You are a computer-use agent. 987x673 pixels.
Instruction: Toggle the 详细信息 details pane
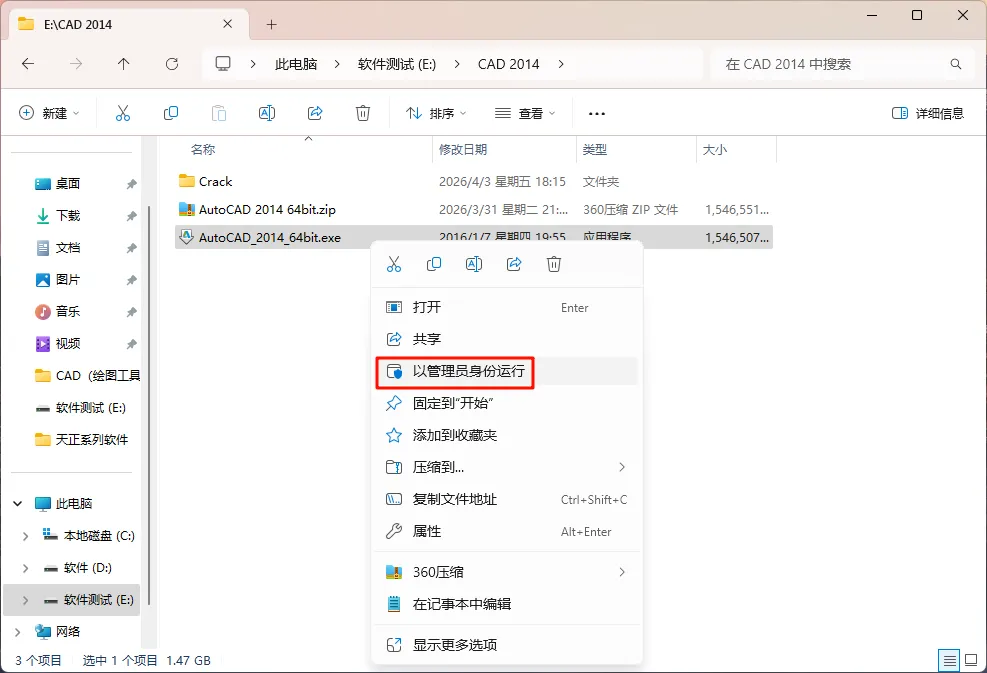click(x=928, y=113)
